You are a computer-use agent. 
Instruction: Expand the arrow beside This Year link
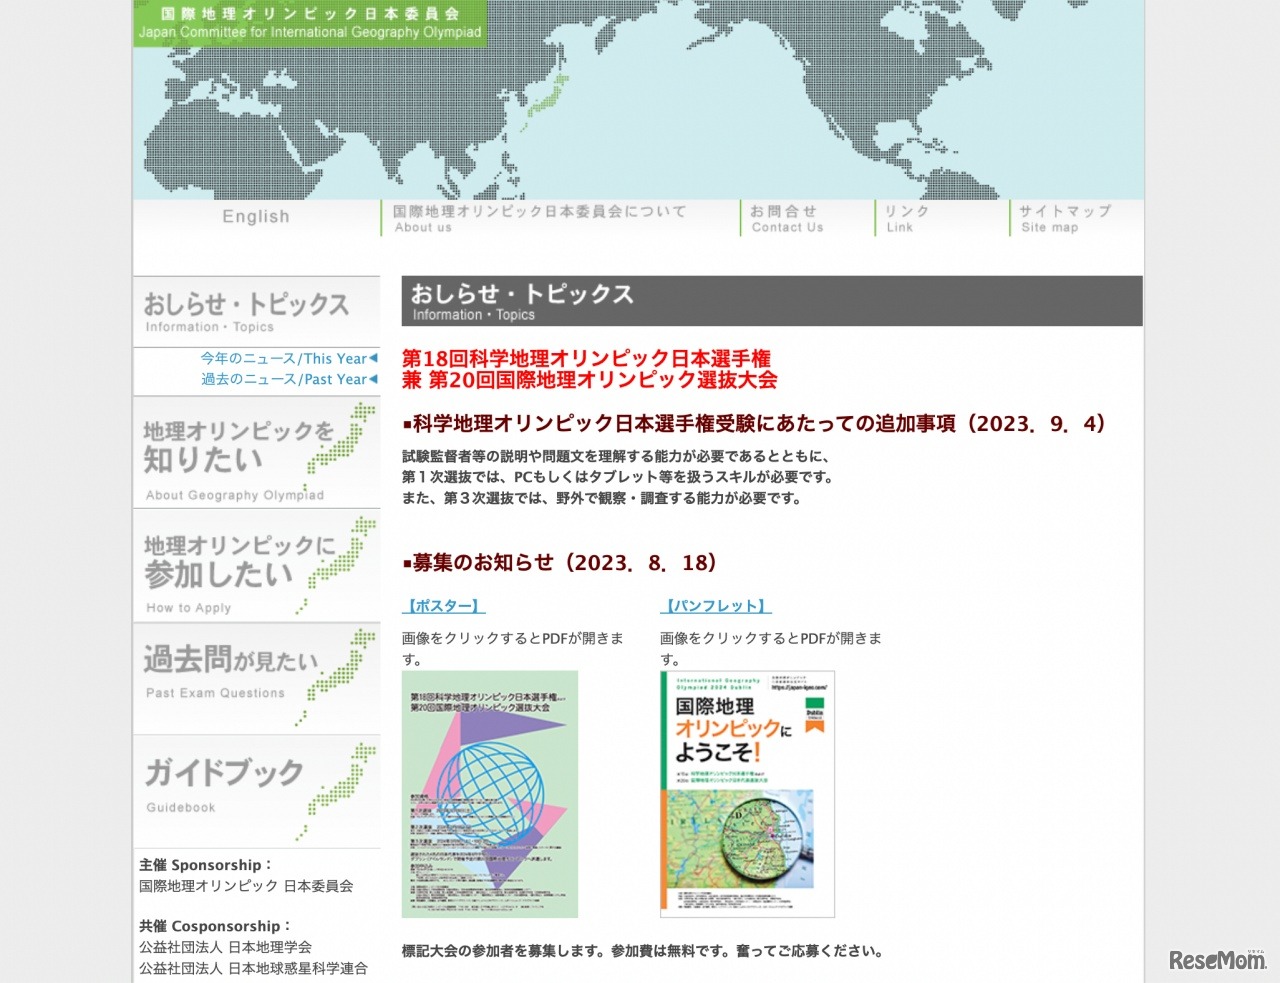tap(373, 358)
